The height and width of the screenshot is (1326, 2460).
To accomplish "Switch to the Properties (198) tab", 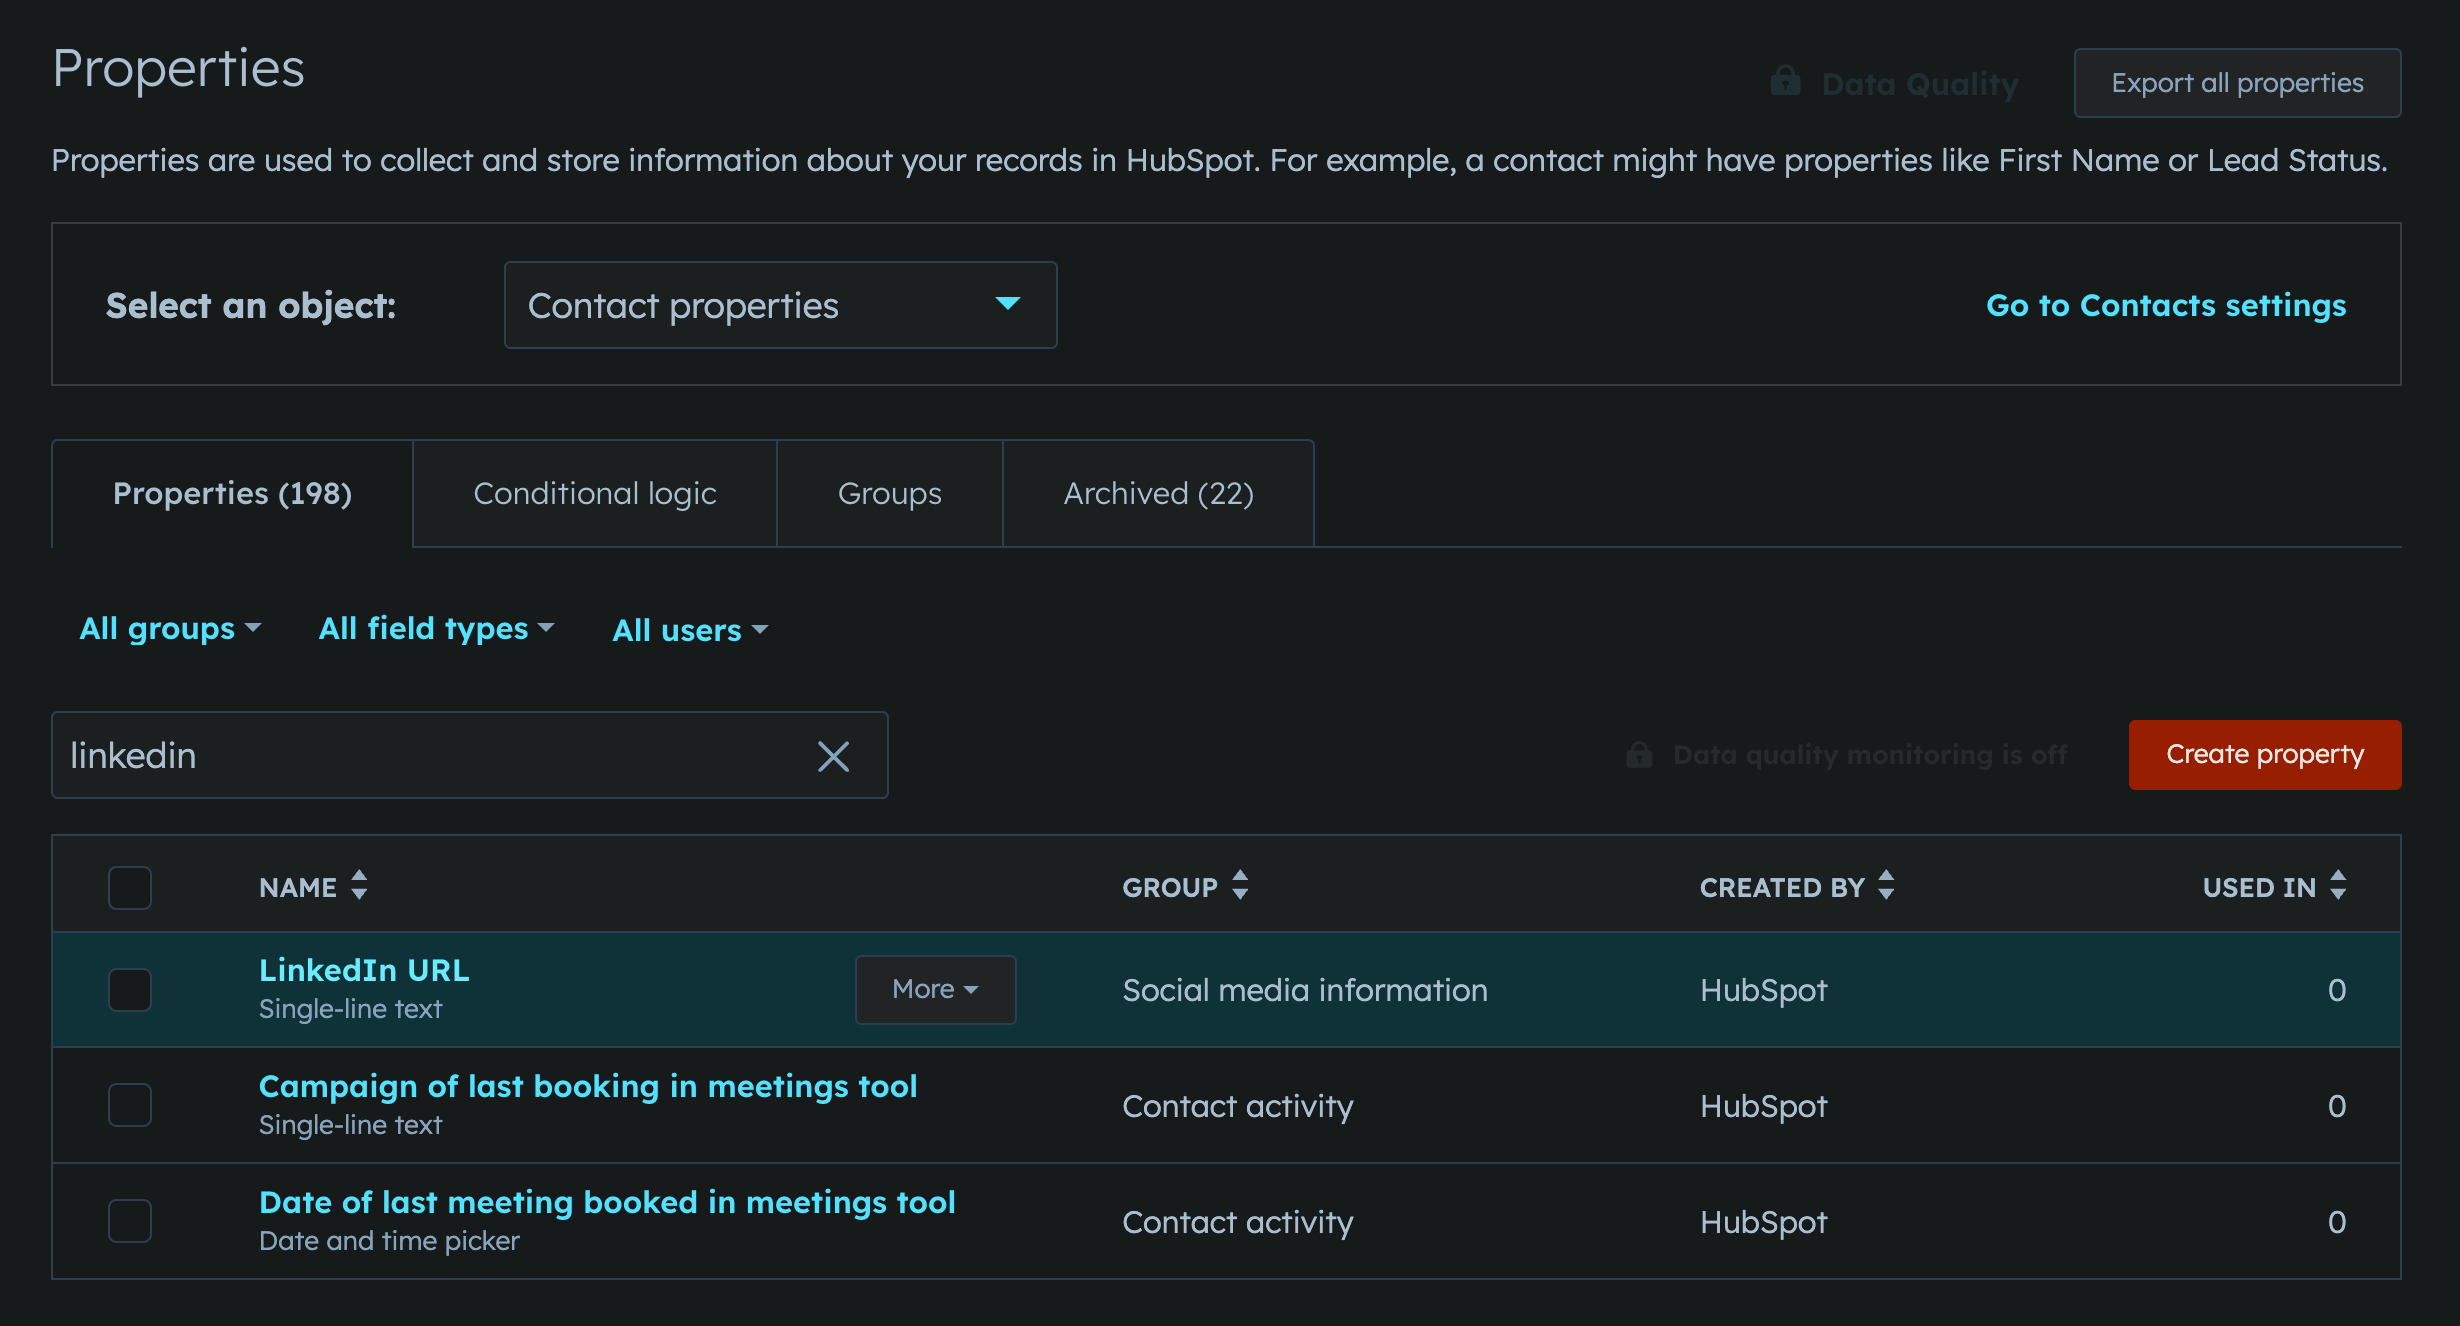I will coord(232,493).
